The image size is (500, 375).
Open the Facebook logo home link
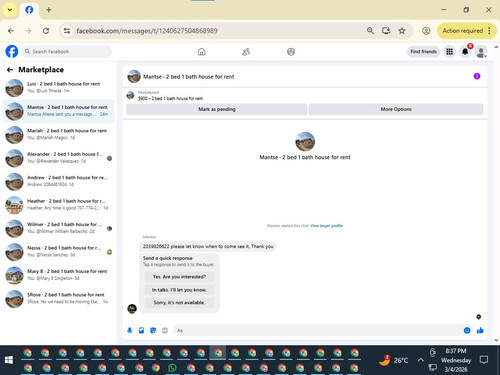click(x=12, y=52)
